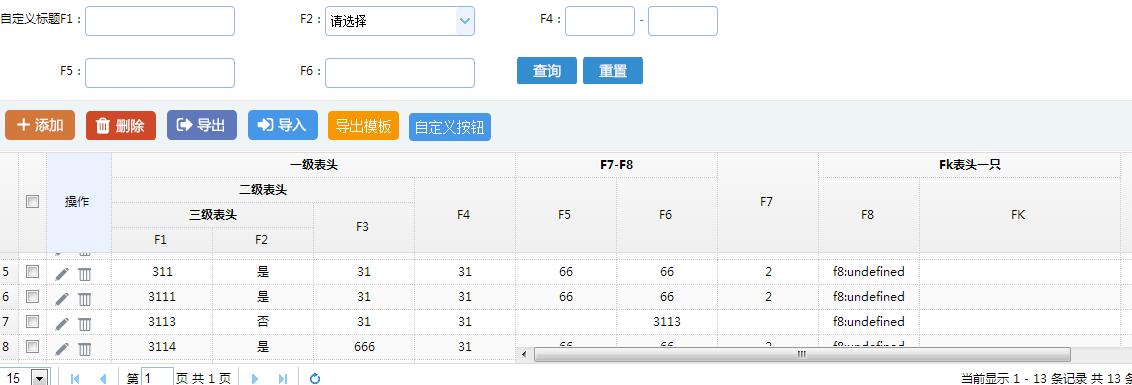This screenshot has height=385, width=1132.
Task: Click the horizontal scrollbar thumb
Action: coord(801,354)
